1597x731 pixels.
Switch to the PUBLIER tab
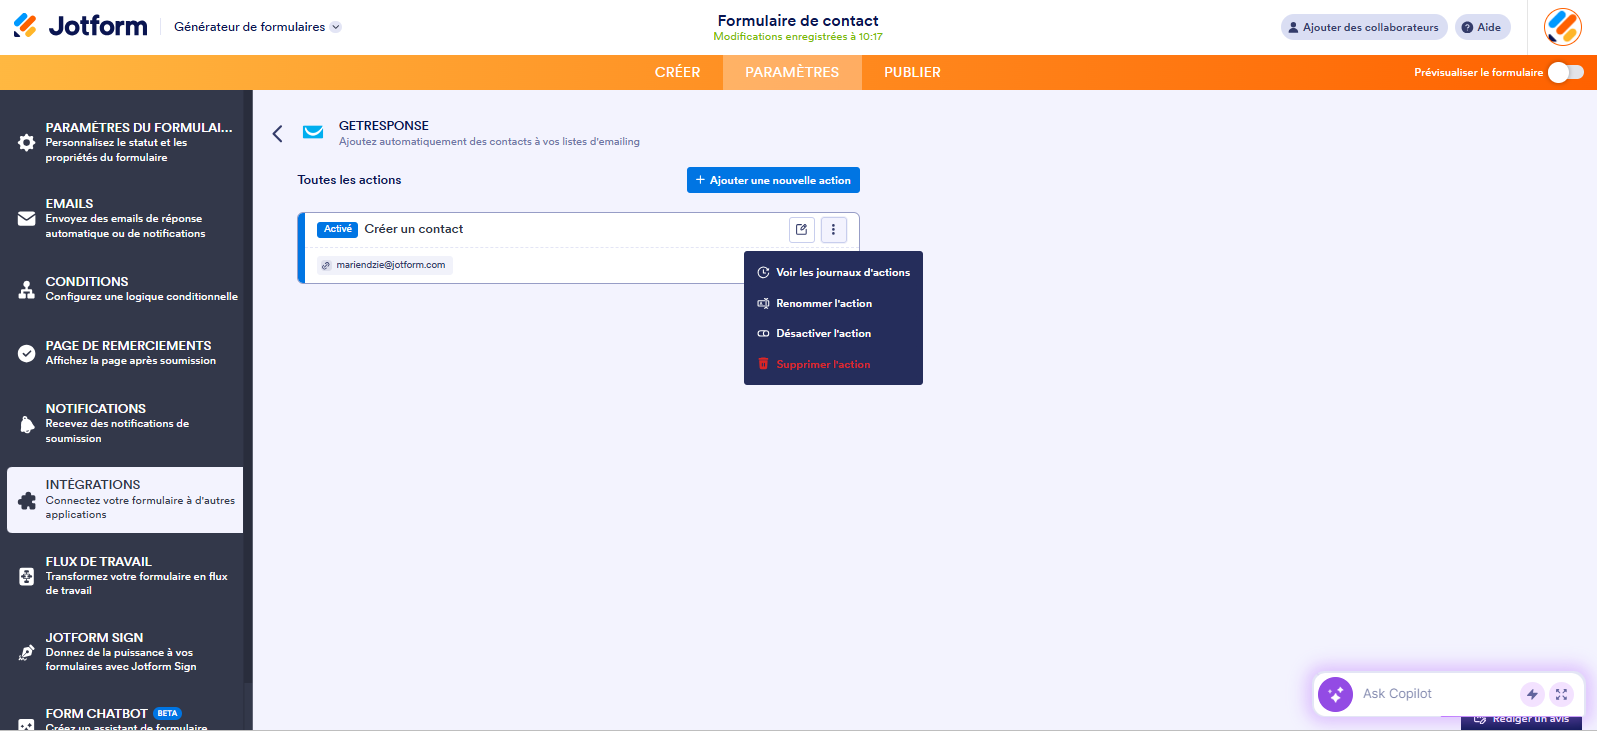(912, 72)
